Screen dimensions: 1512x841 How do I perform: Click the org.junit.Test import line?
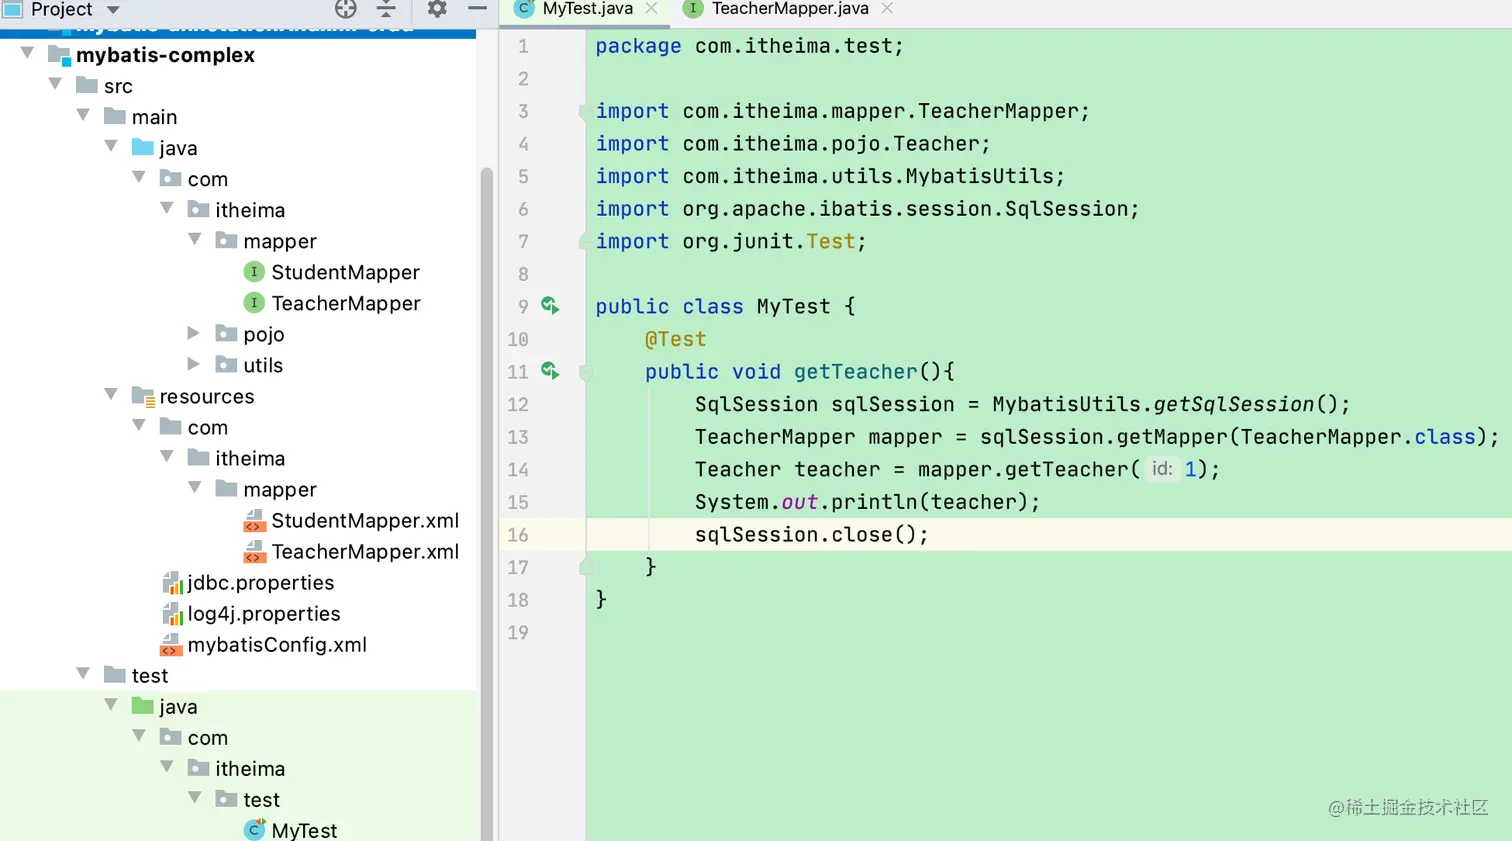(731, 241)
